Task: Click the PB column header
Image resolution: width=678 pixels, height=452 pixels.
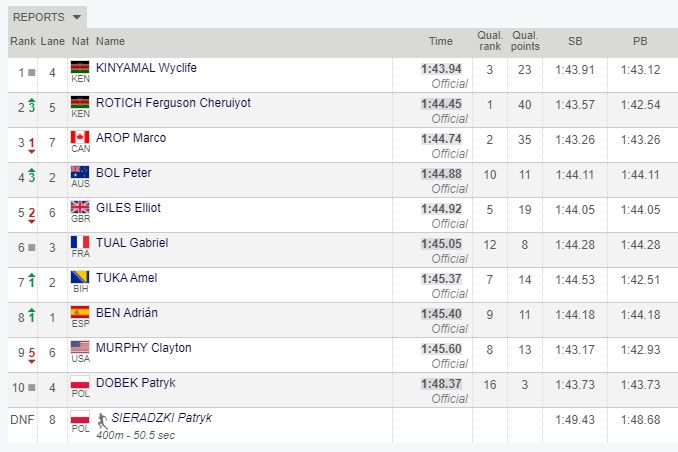Action: [640, 42]
